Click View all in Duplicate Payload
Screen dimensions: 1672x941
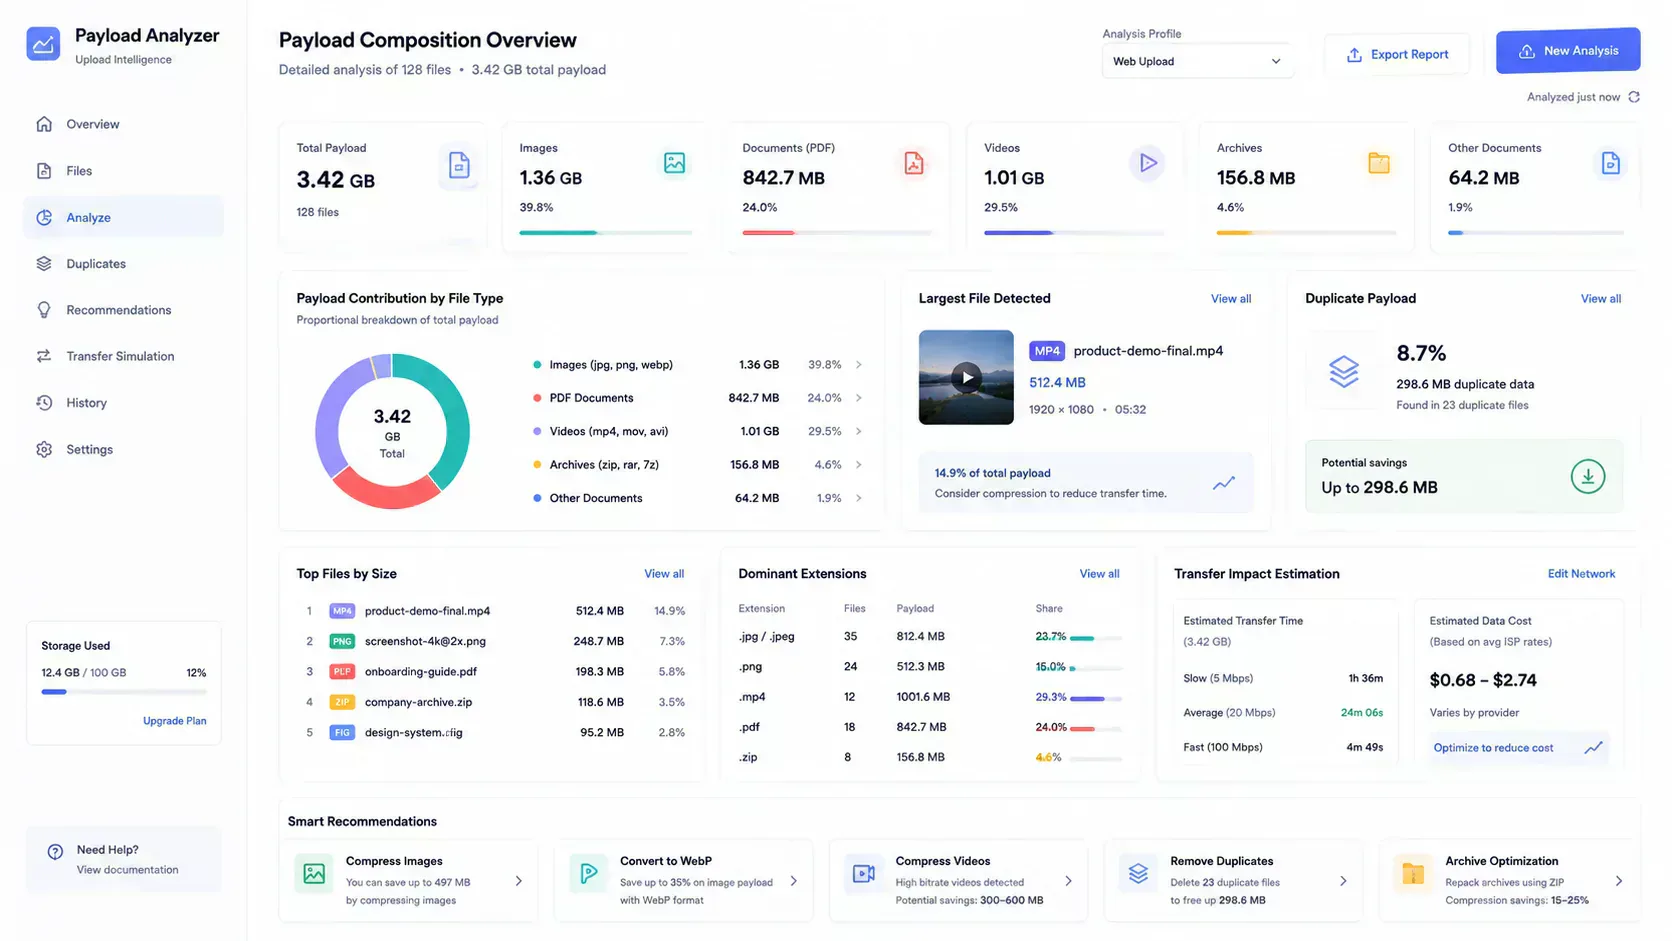point(1601,299)
